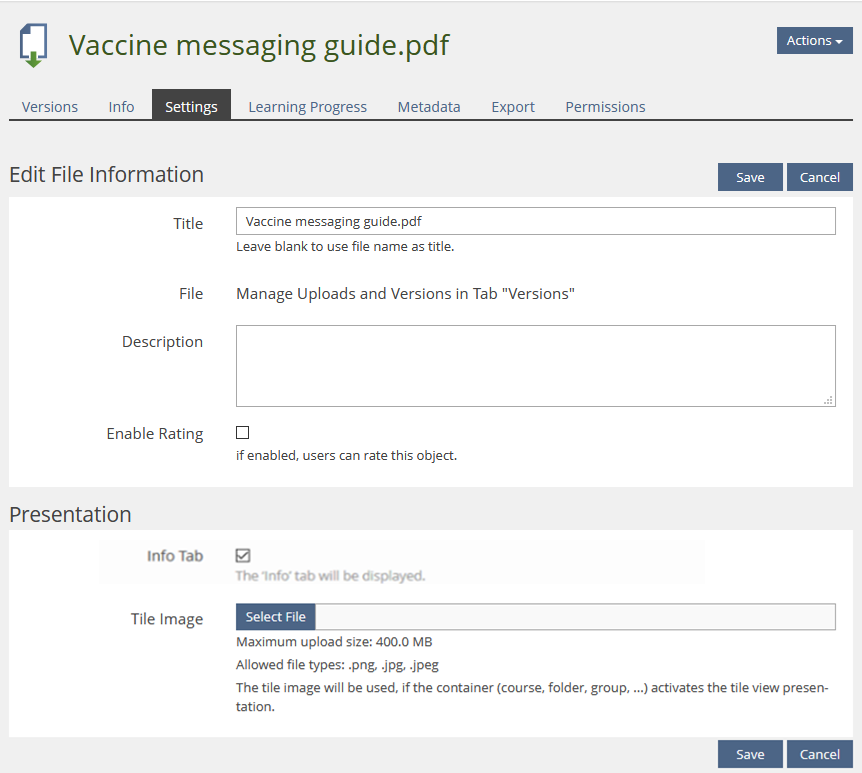Open the Actions dropdown menu
This screenshot has height=773, width=862.
tap(814, 41)
